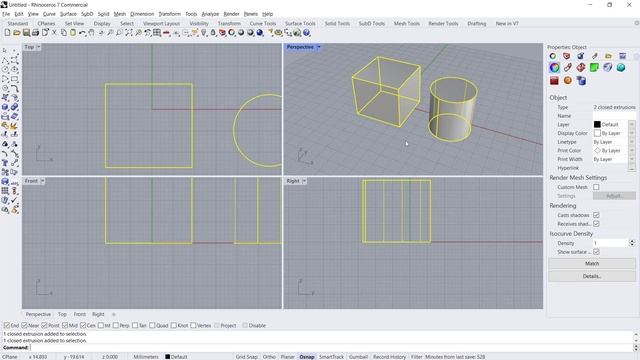Click the Save disk icon
This screenshot has width=640, height=360.
point(26,33)
